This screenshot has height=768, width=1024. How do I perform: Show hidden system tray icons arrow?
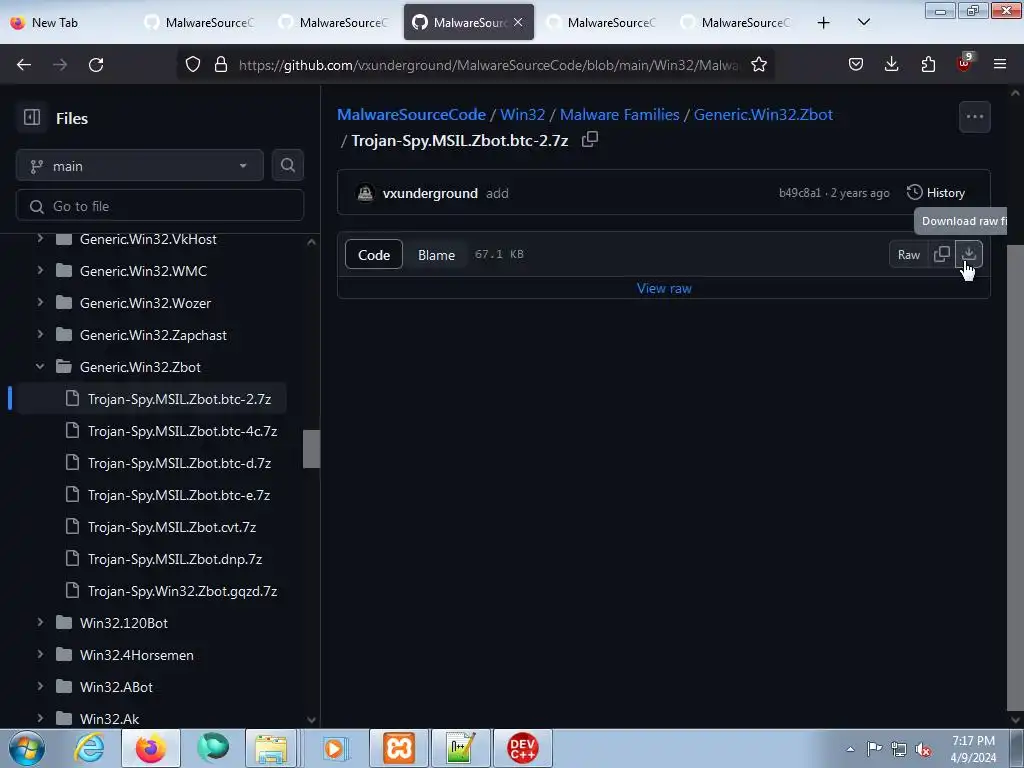850,749
